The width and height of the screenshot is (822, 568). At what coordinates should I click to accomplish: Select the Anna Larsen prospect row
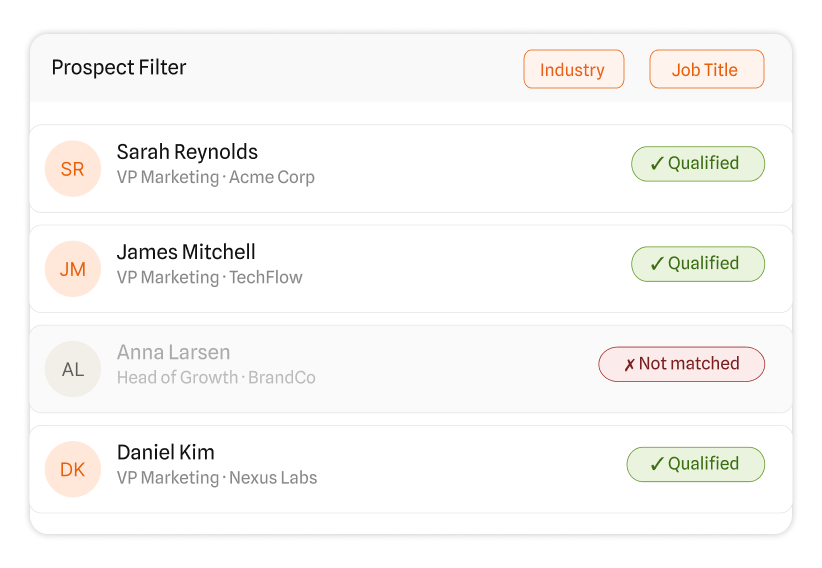(x=450, y=369)
